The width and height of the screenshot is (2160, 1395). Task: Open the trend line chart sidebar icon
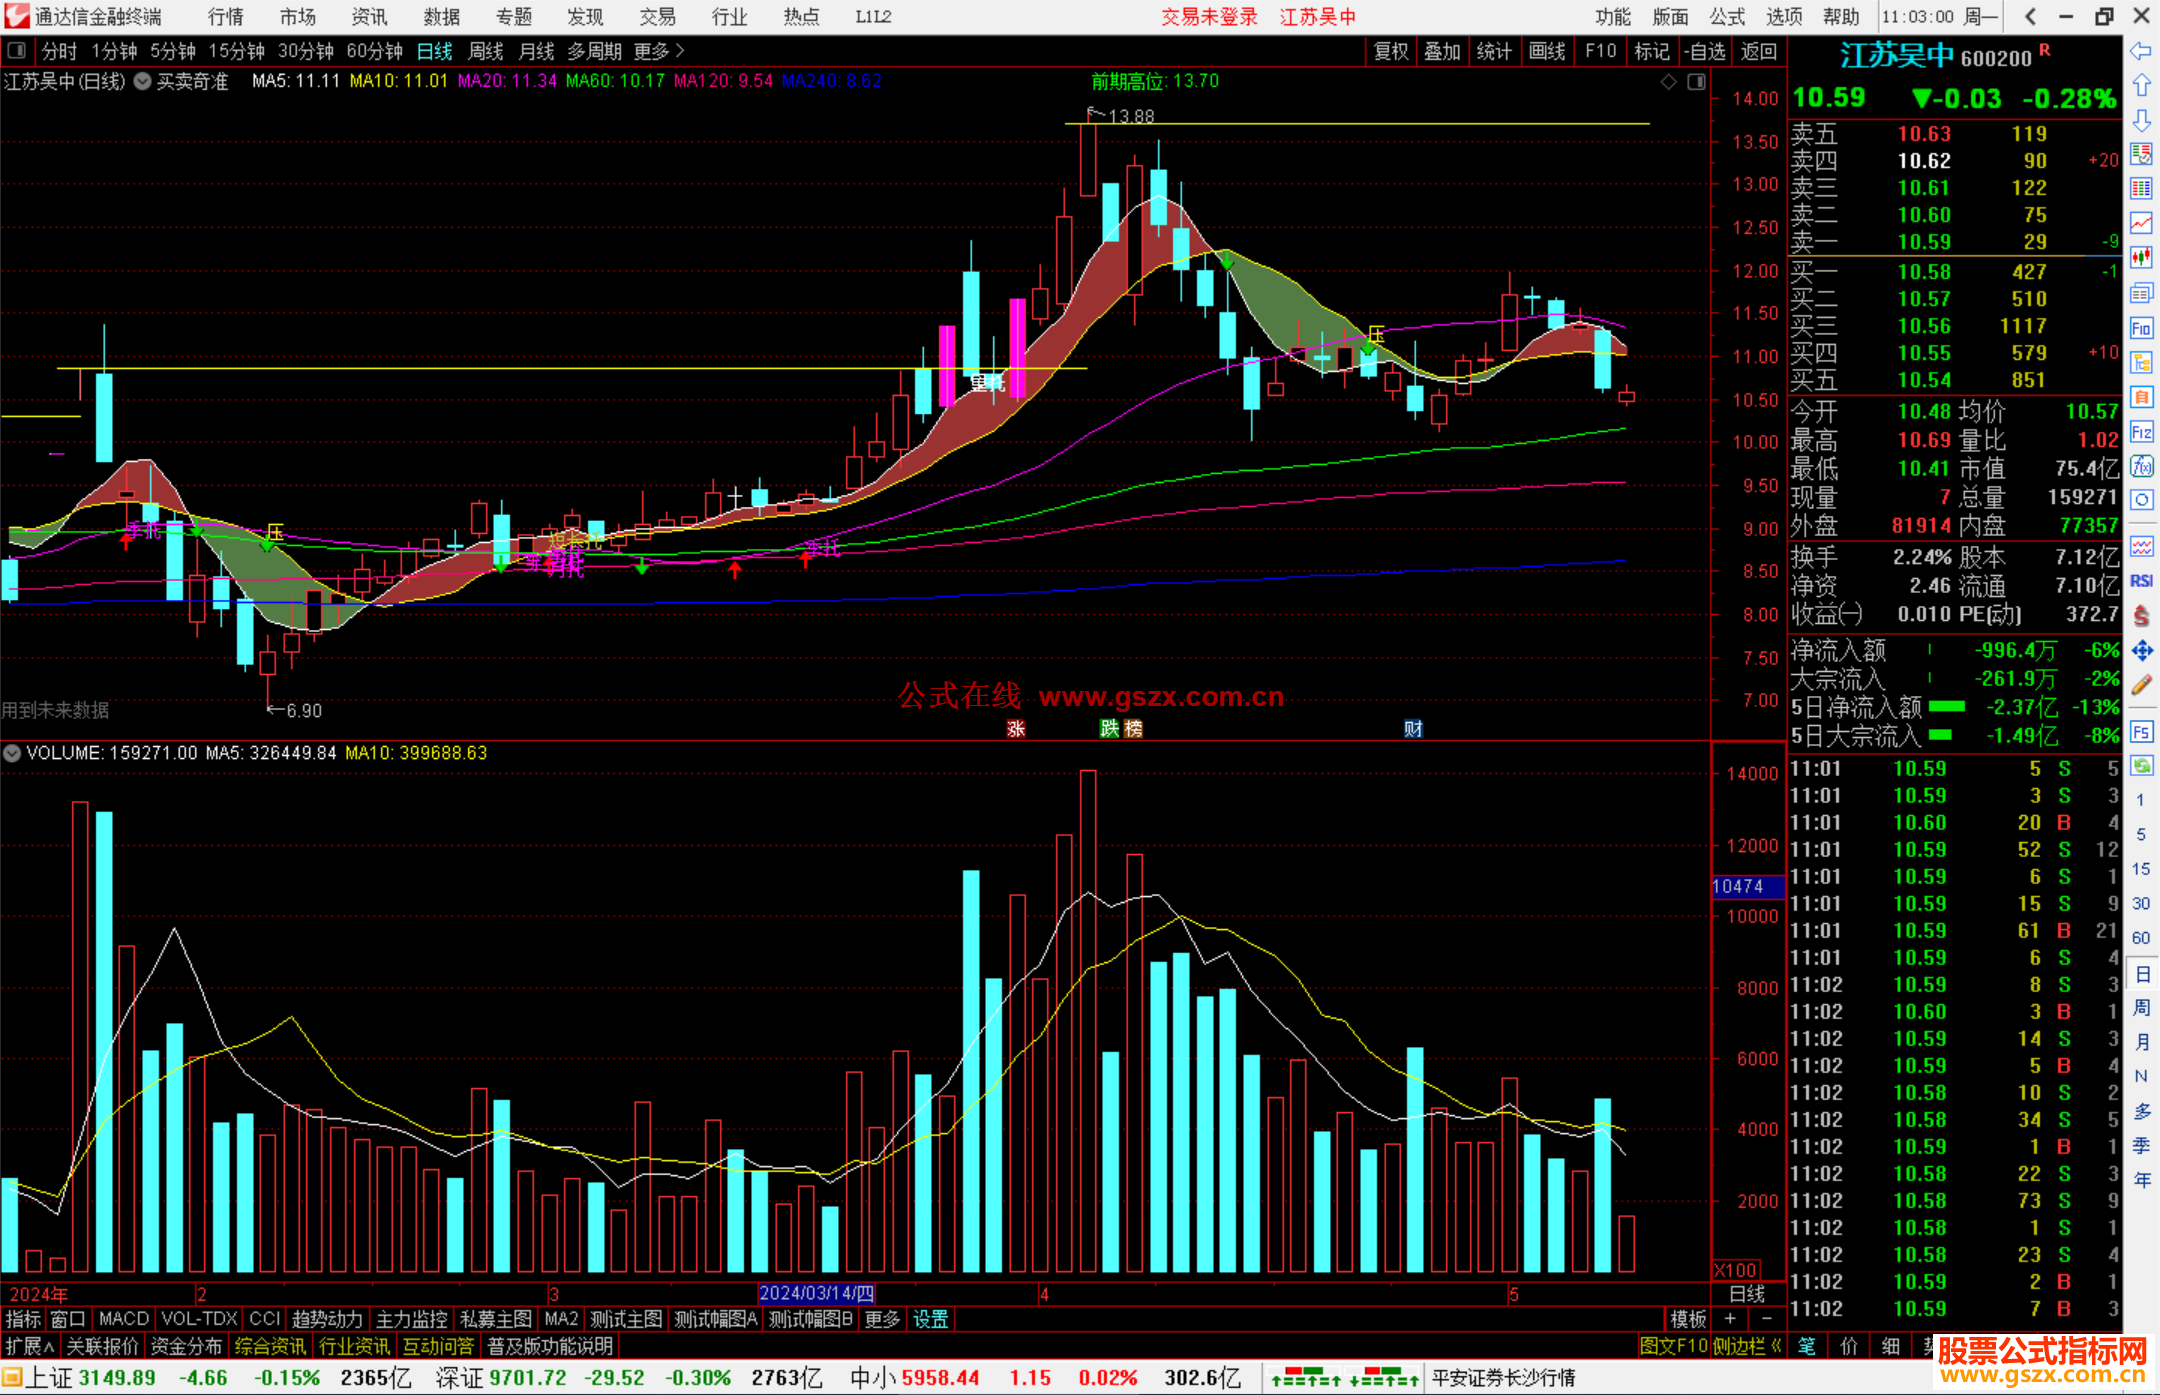pyautogui.click(x=2141, y=222)
